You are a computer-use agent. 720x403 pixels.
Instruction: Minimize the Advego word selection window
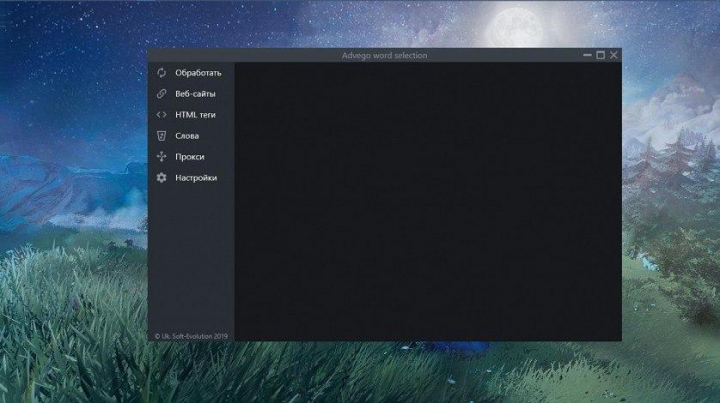[587, 55]
